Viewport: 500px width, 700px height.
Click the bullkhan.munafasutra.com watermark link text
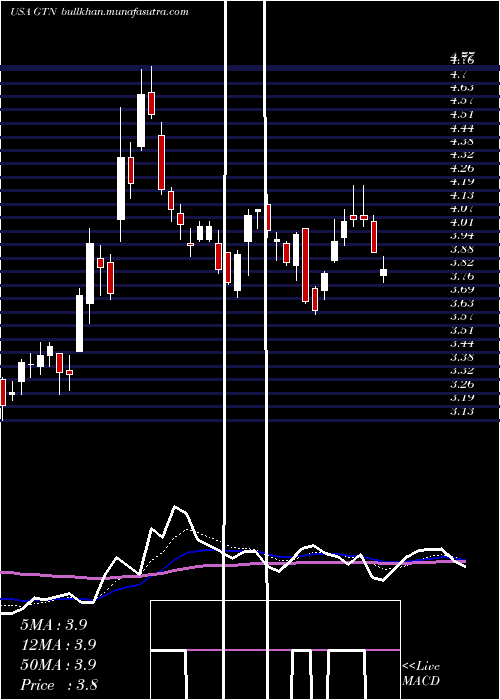click(124, 12)
